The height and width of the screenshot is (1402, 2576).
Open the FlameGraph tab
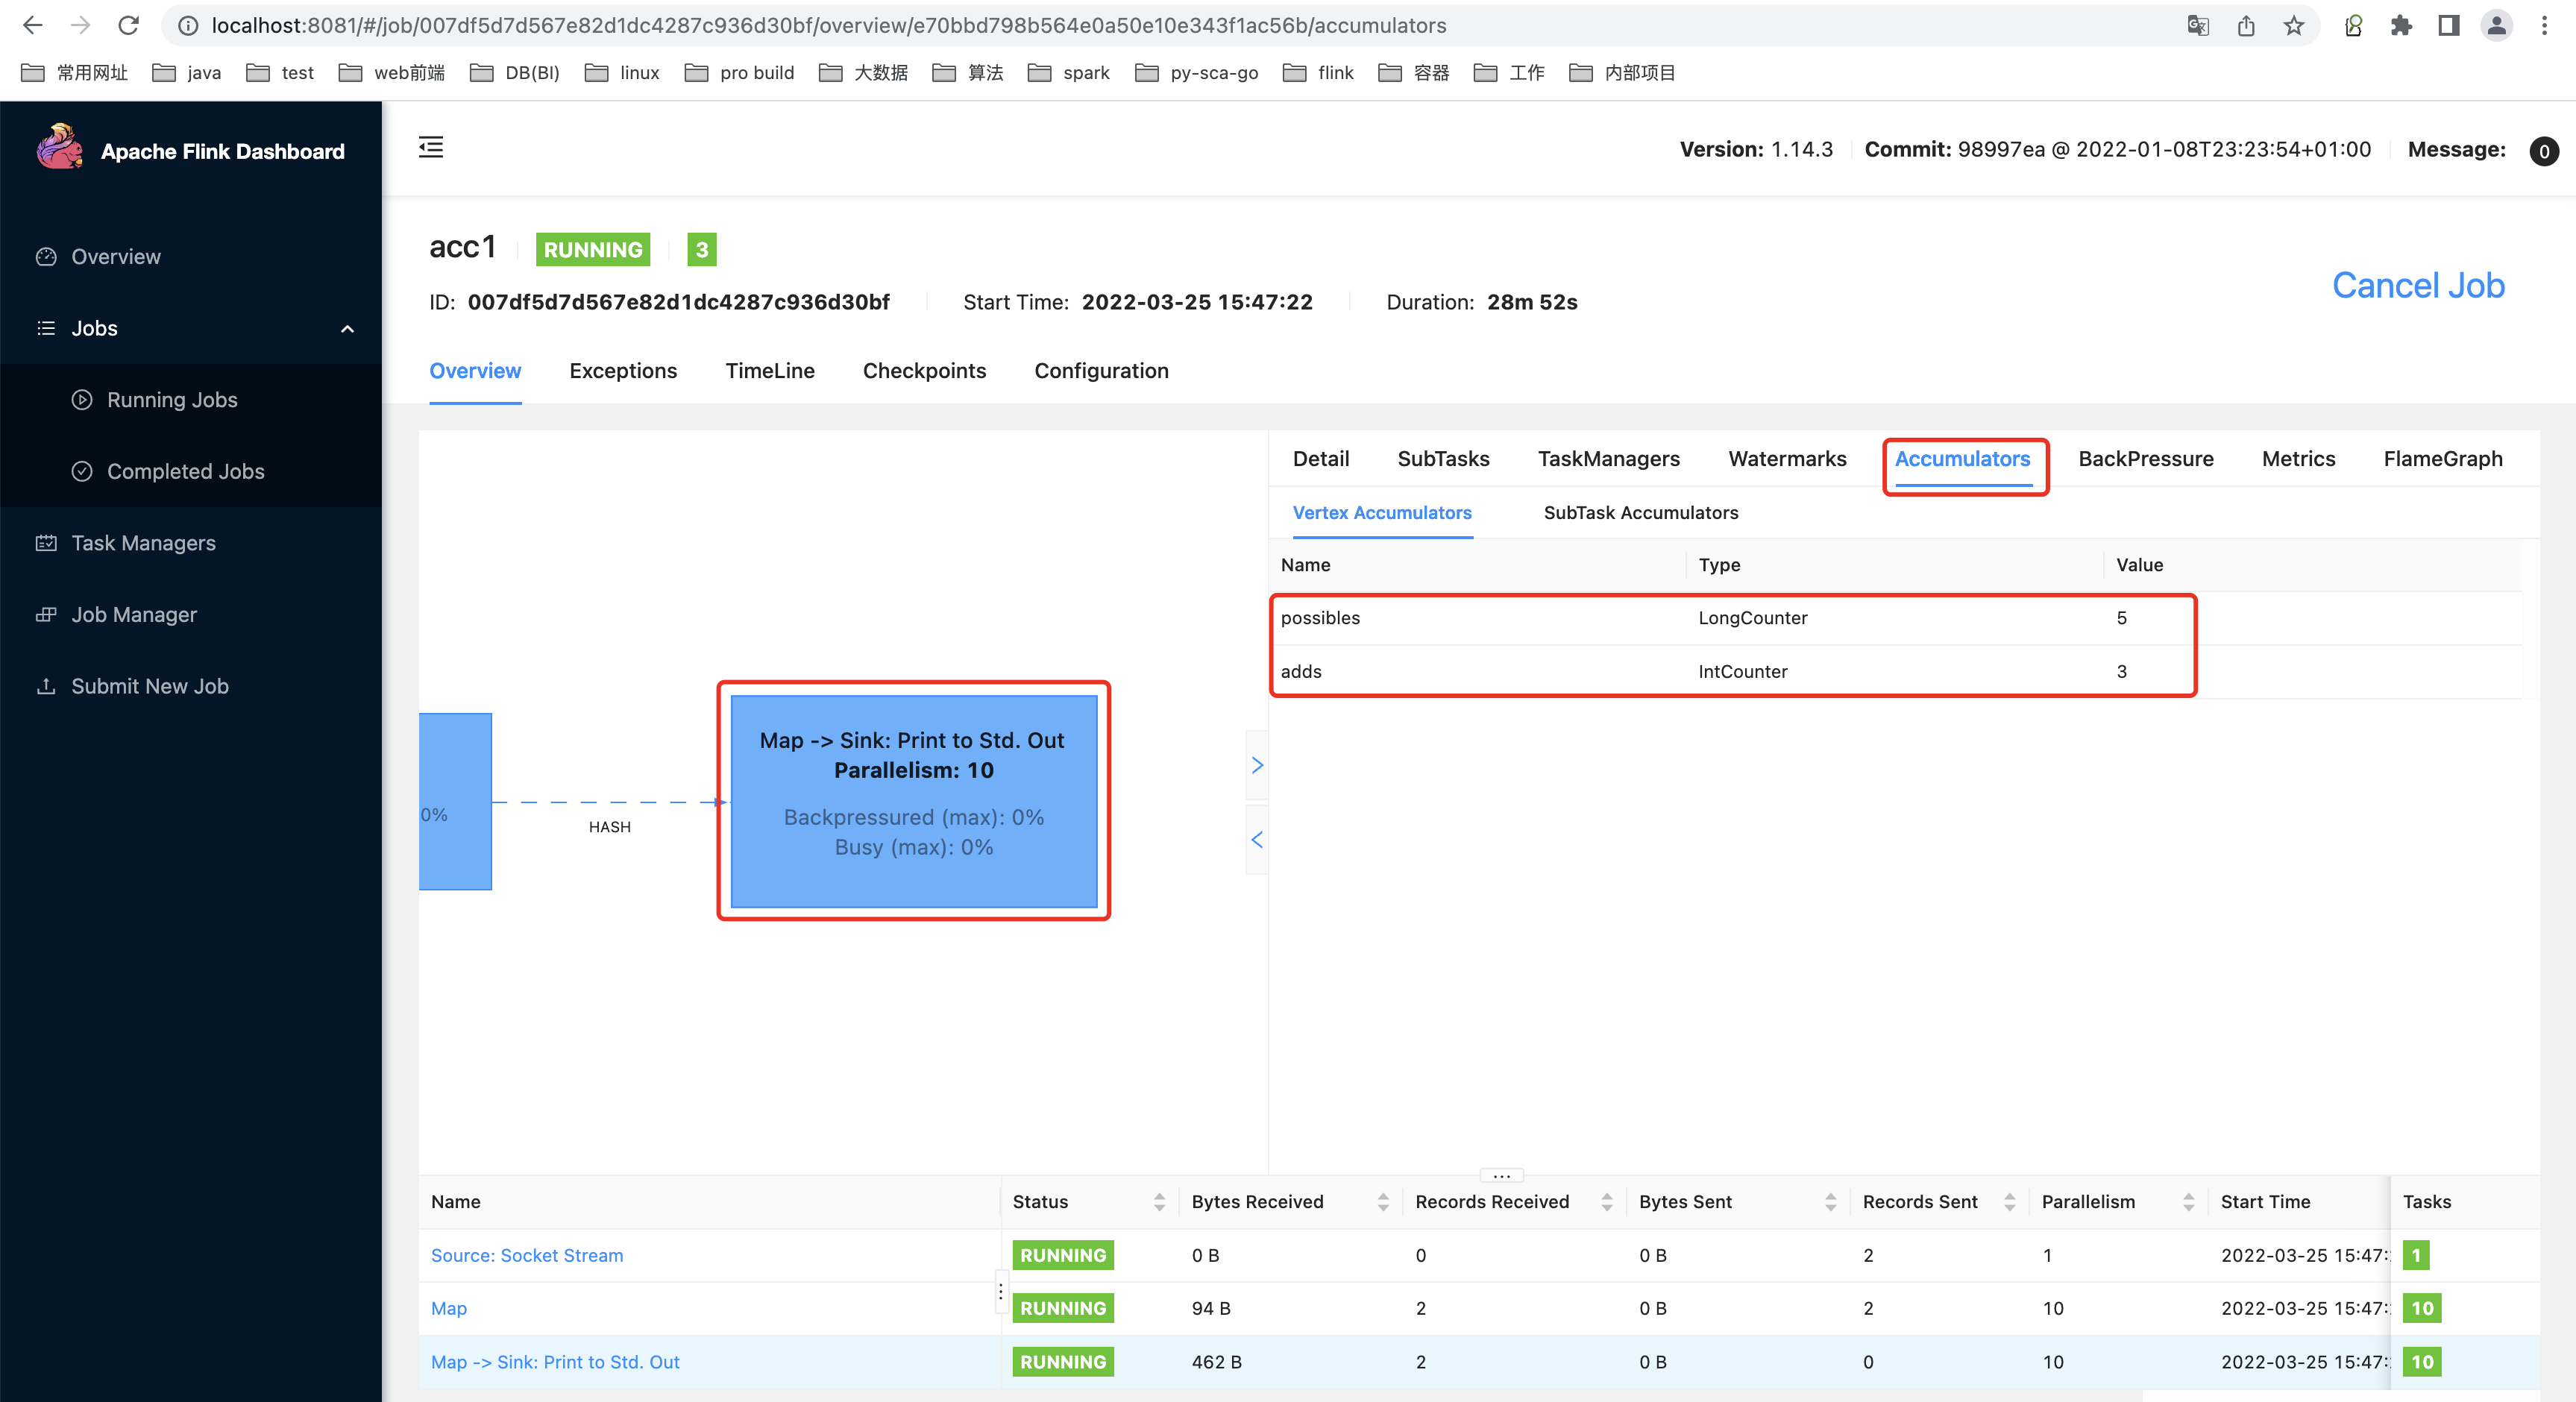[x=2443, y=459]
